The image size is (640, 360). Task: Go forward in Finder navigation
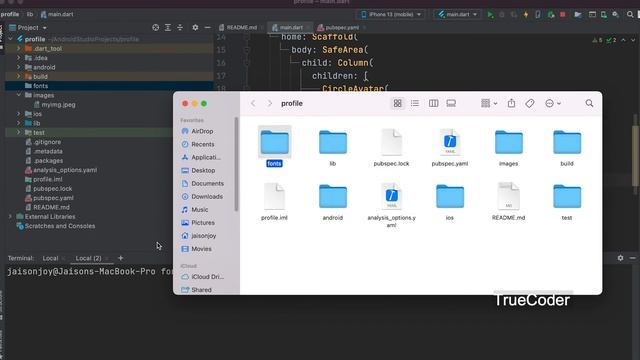pos(269,103)
